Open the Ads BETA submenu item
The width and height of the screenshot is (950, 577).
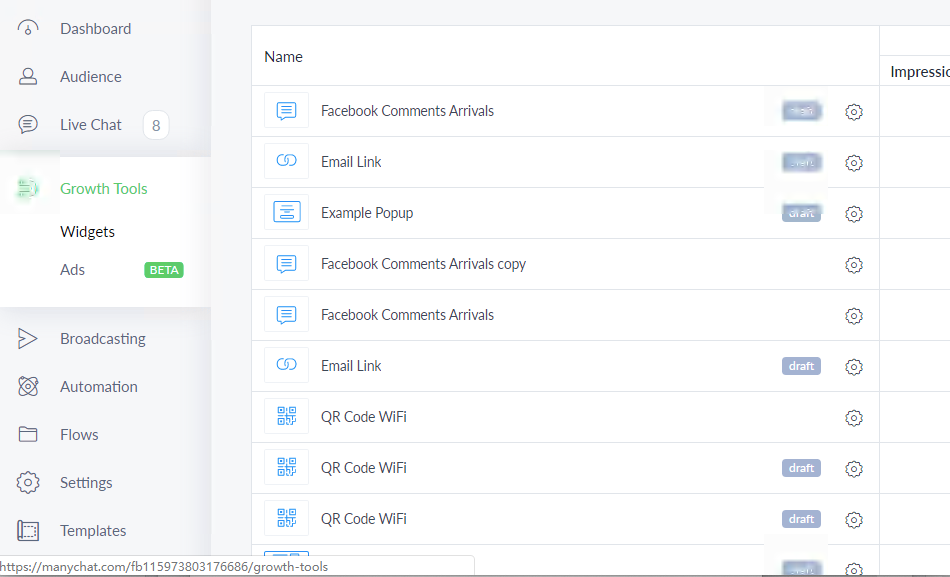click(x=73, y=270)
